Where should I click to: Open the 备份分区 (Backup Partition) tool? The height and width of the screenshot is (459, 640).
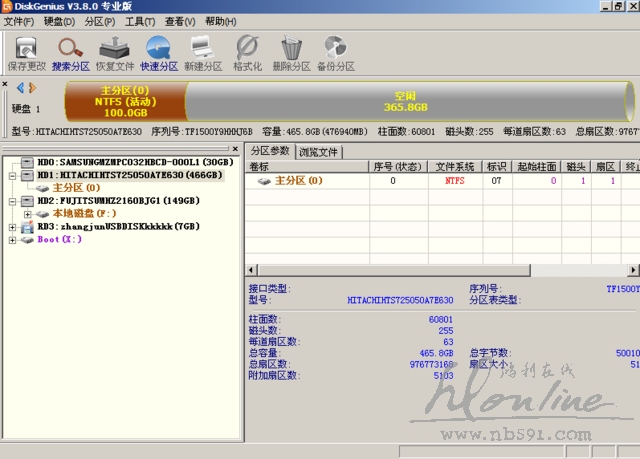coord(334,52)
